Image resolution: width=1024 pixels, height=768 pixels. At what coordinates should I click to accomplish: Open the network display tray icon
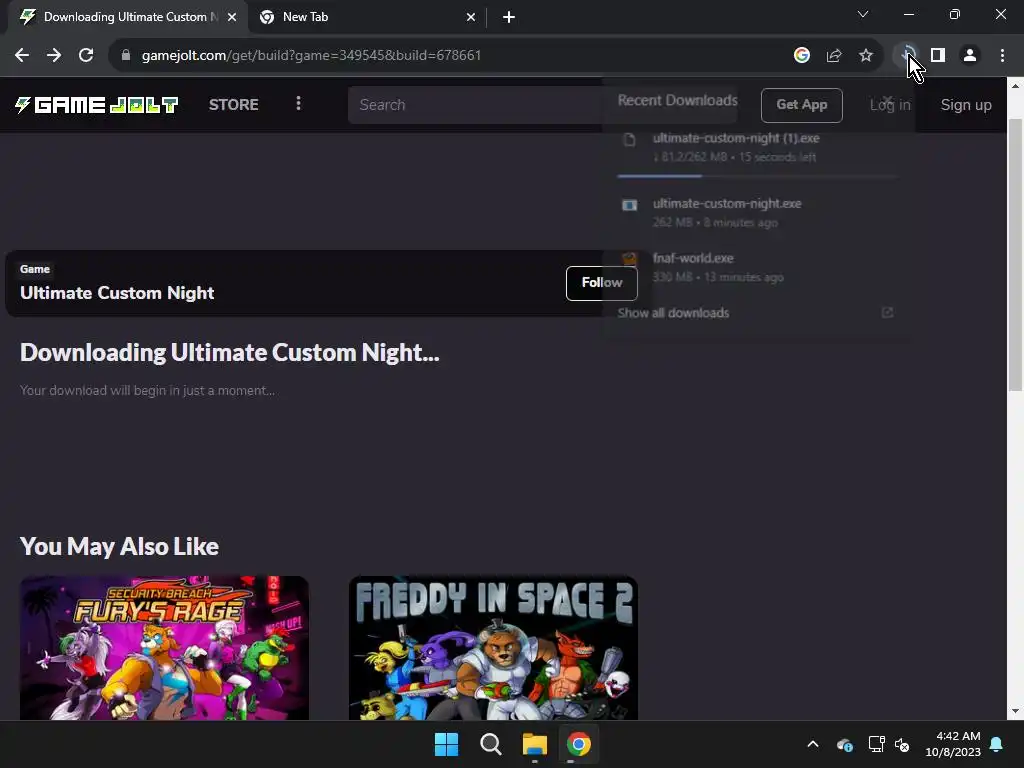[x=876, y=744]
